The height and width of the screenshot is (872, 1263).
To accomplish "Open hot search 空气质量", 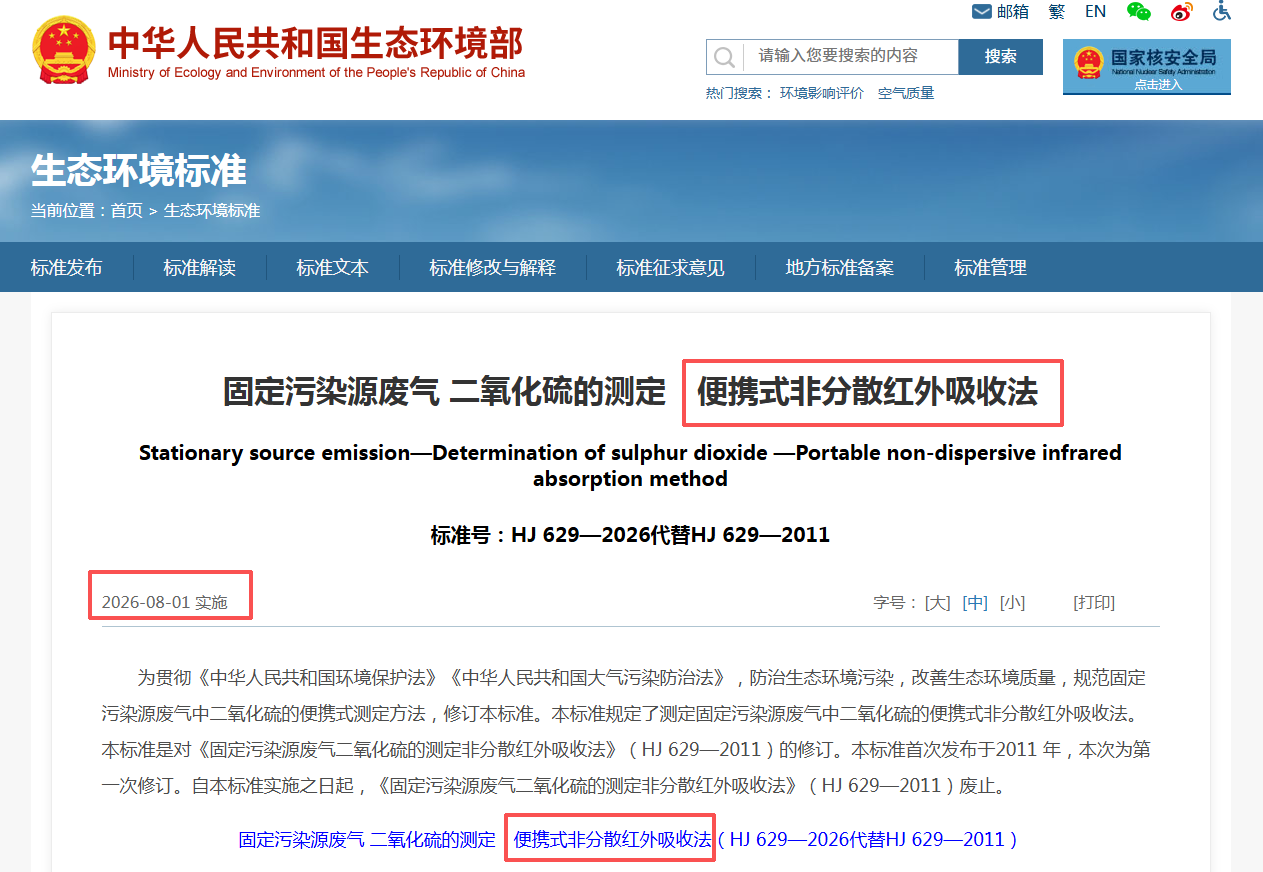I will [906, 93].
